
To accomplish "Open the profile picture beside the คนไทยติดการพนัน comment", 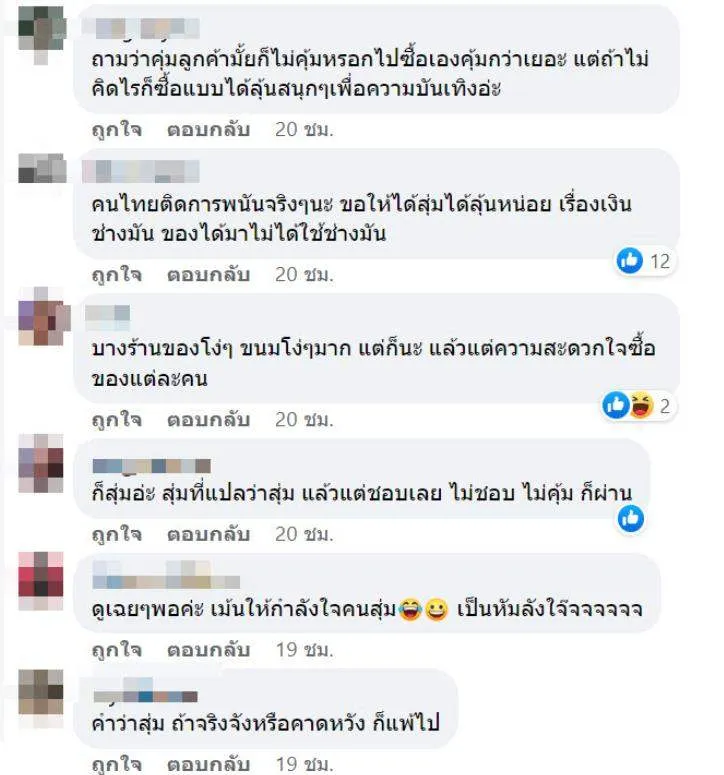I will tap(42, 168).
